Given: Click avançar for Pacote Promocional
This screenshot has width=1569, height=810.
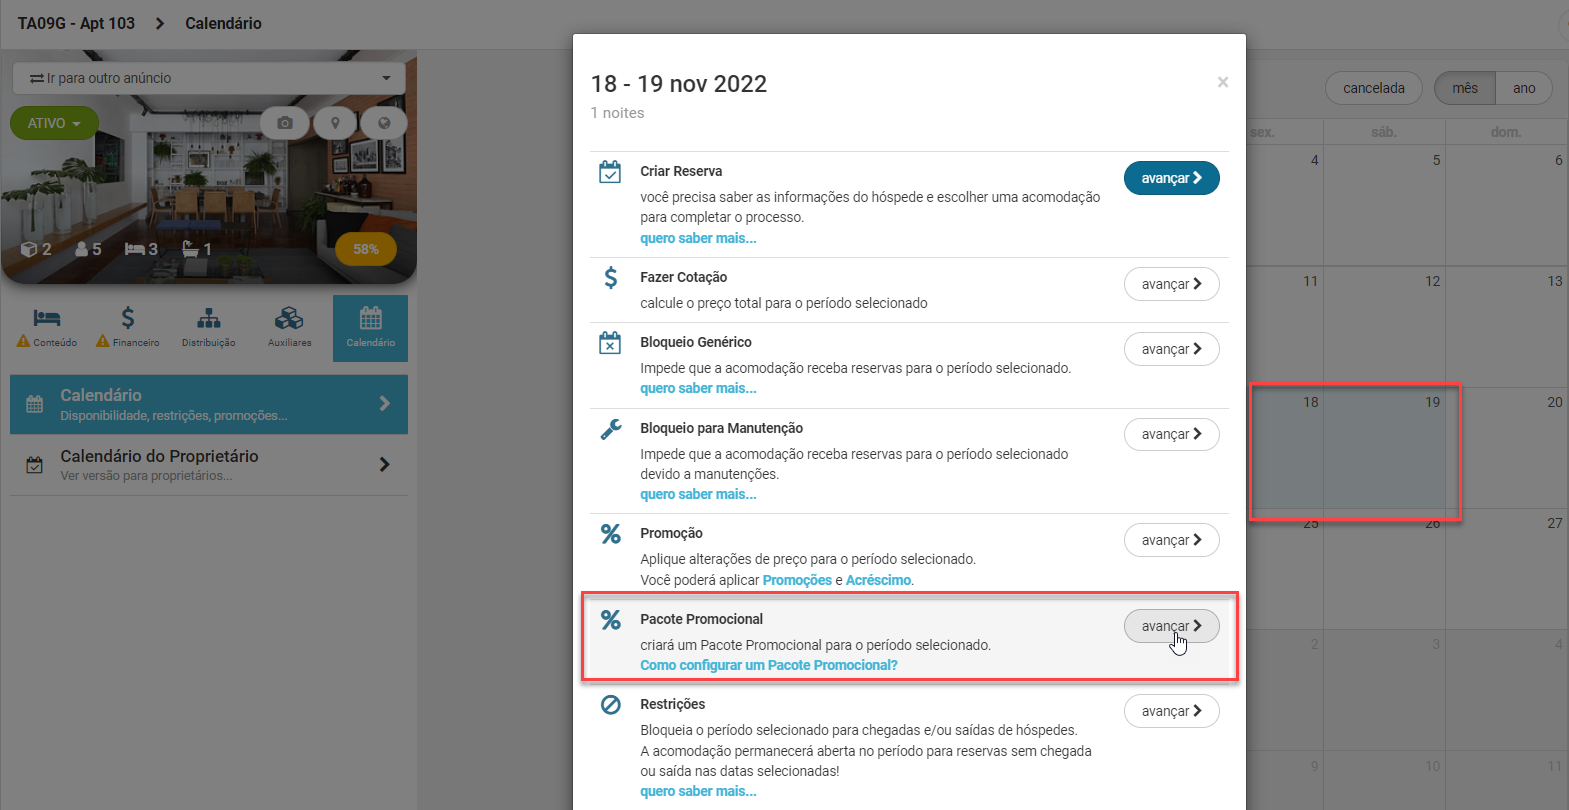Looking at the screenshot, I should (x=1171, y=626).
